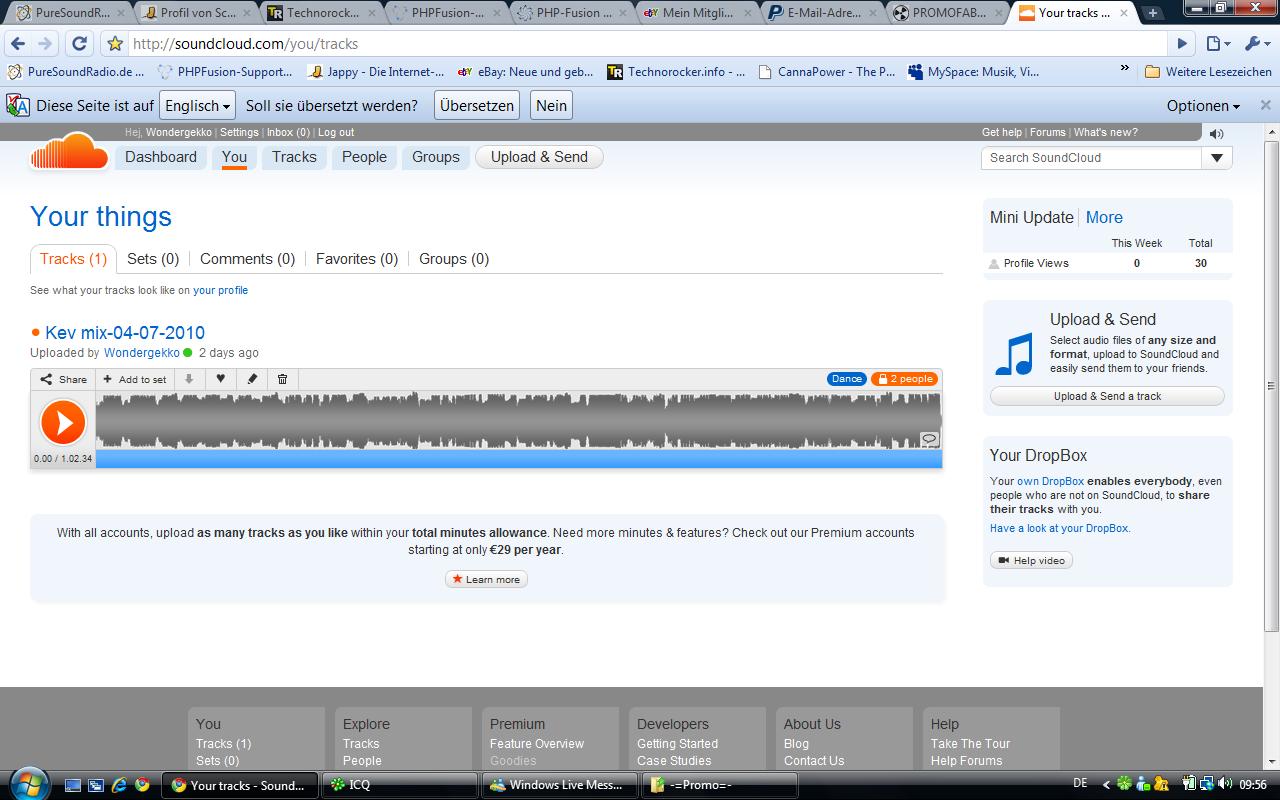
Task: Open the More link beside Mini Update
Action: (x=1104, y=217)
